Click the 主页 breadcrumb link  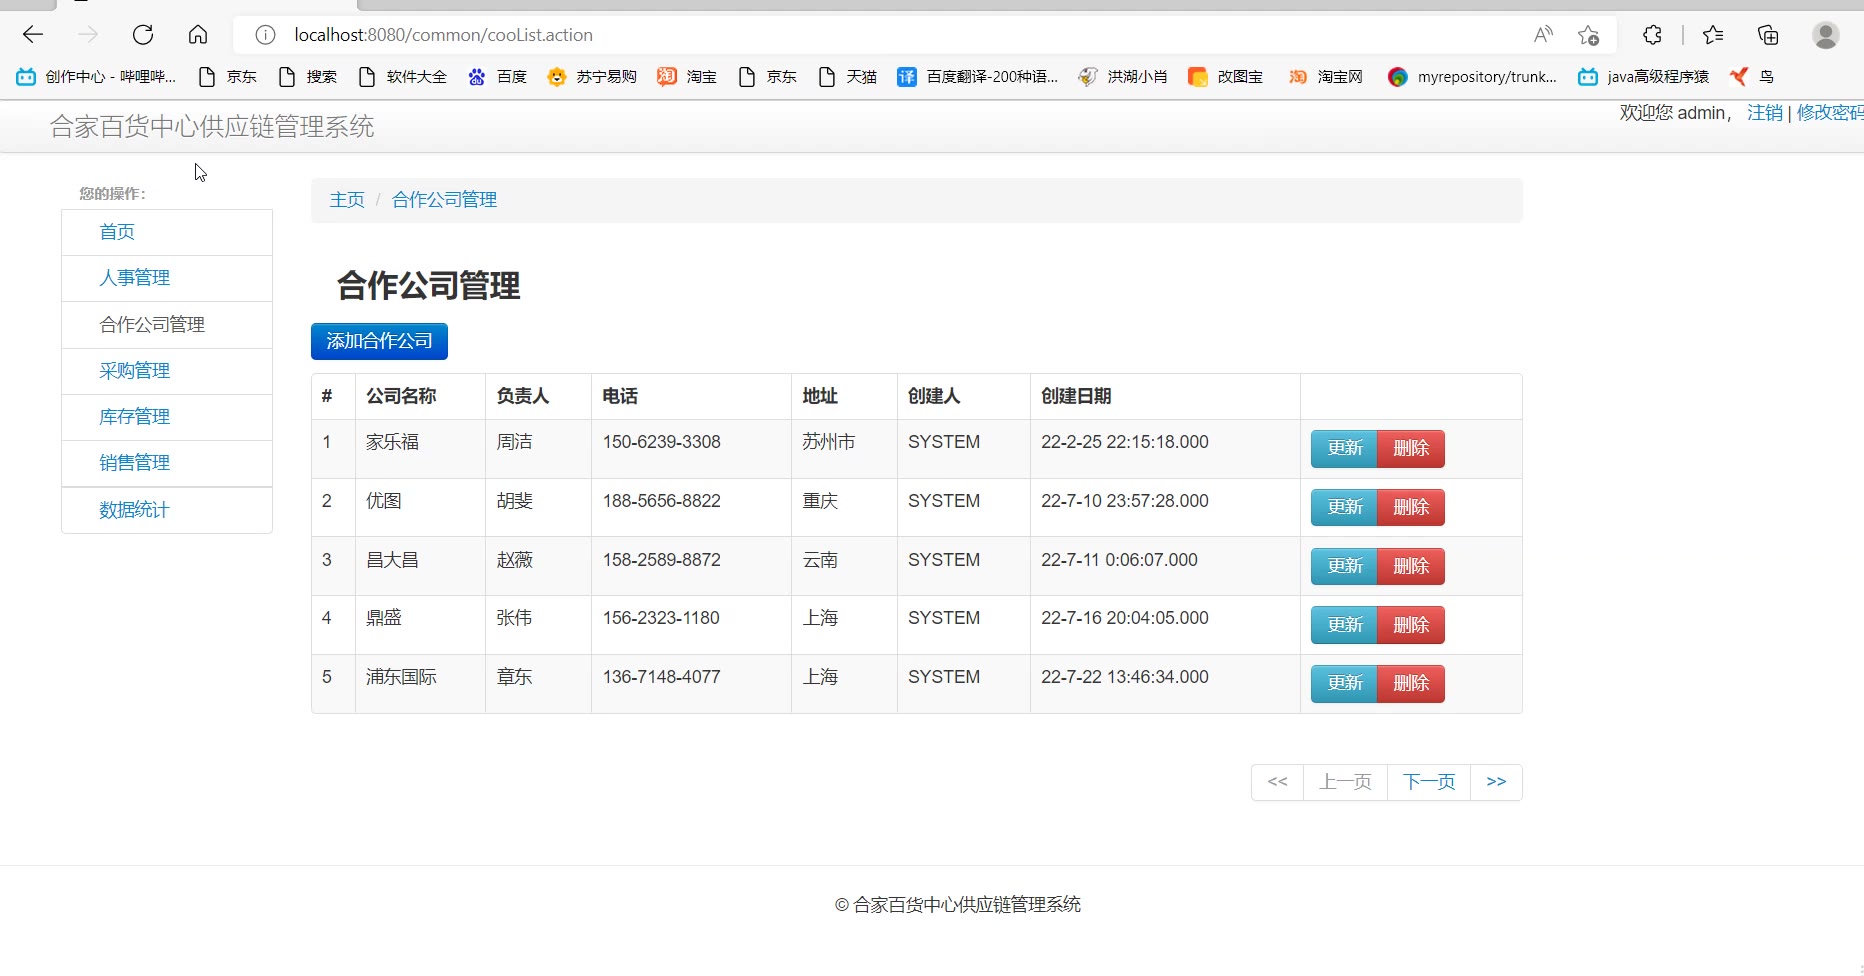point(347,200)
